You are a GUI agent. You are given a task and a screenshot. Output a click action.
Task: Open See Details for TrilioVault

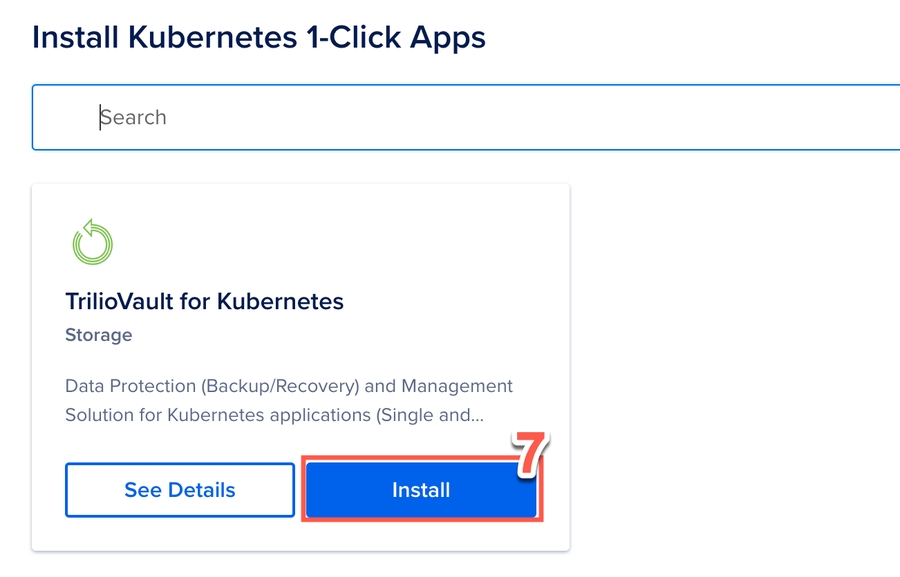point(180,490)
